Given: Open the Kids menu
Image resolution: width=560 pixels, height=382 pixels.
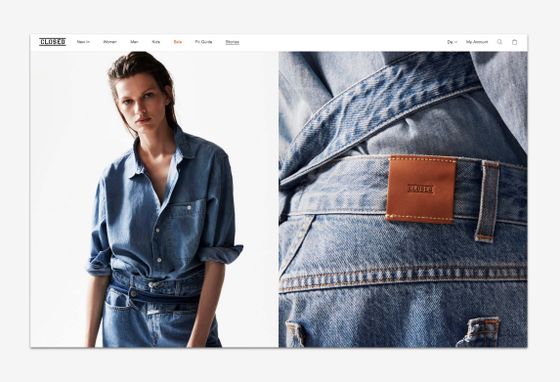Looking at the screenshot, I should pos(156,42).
